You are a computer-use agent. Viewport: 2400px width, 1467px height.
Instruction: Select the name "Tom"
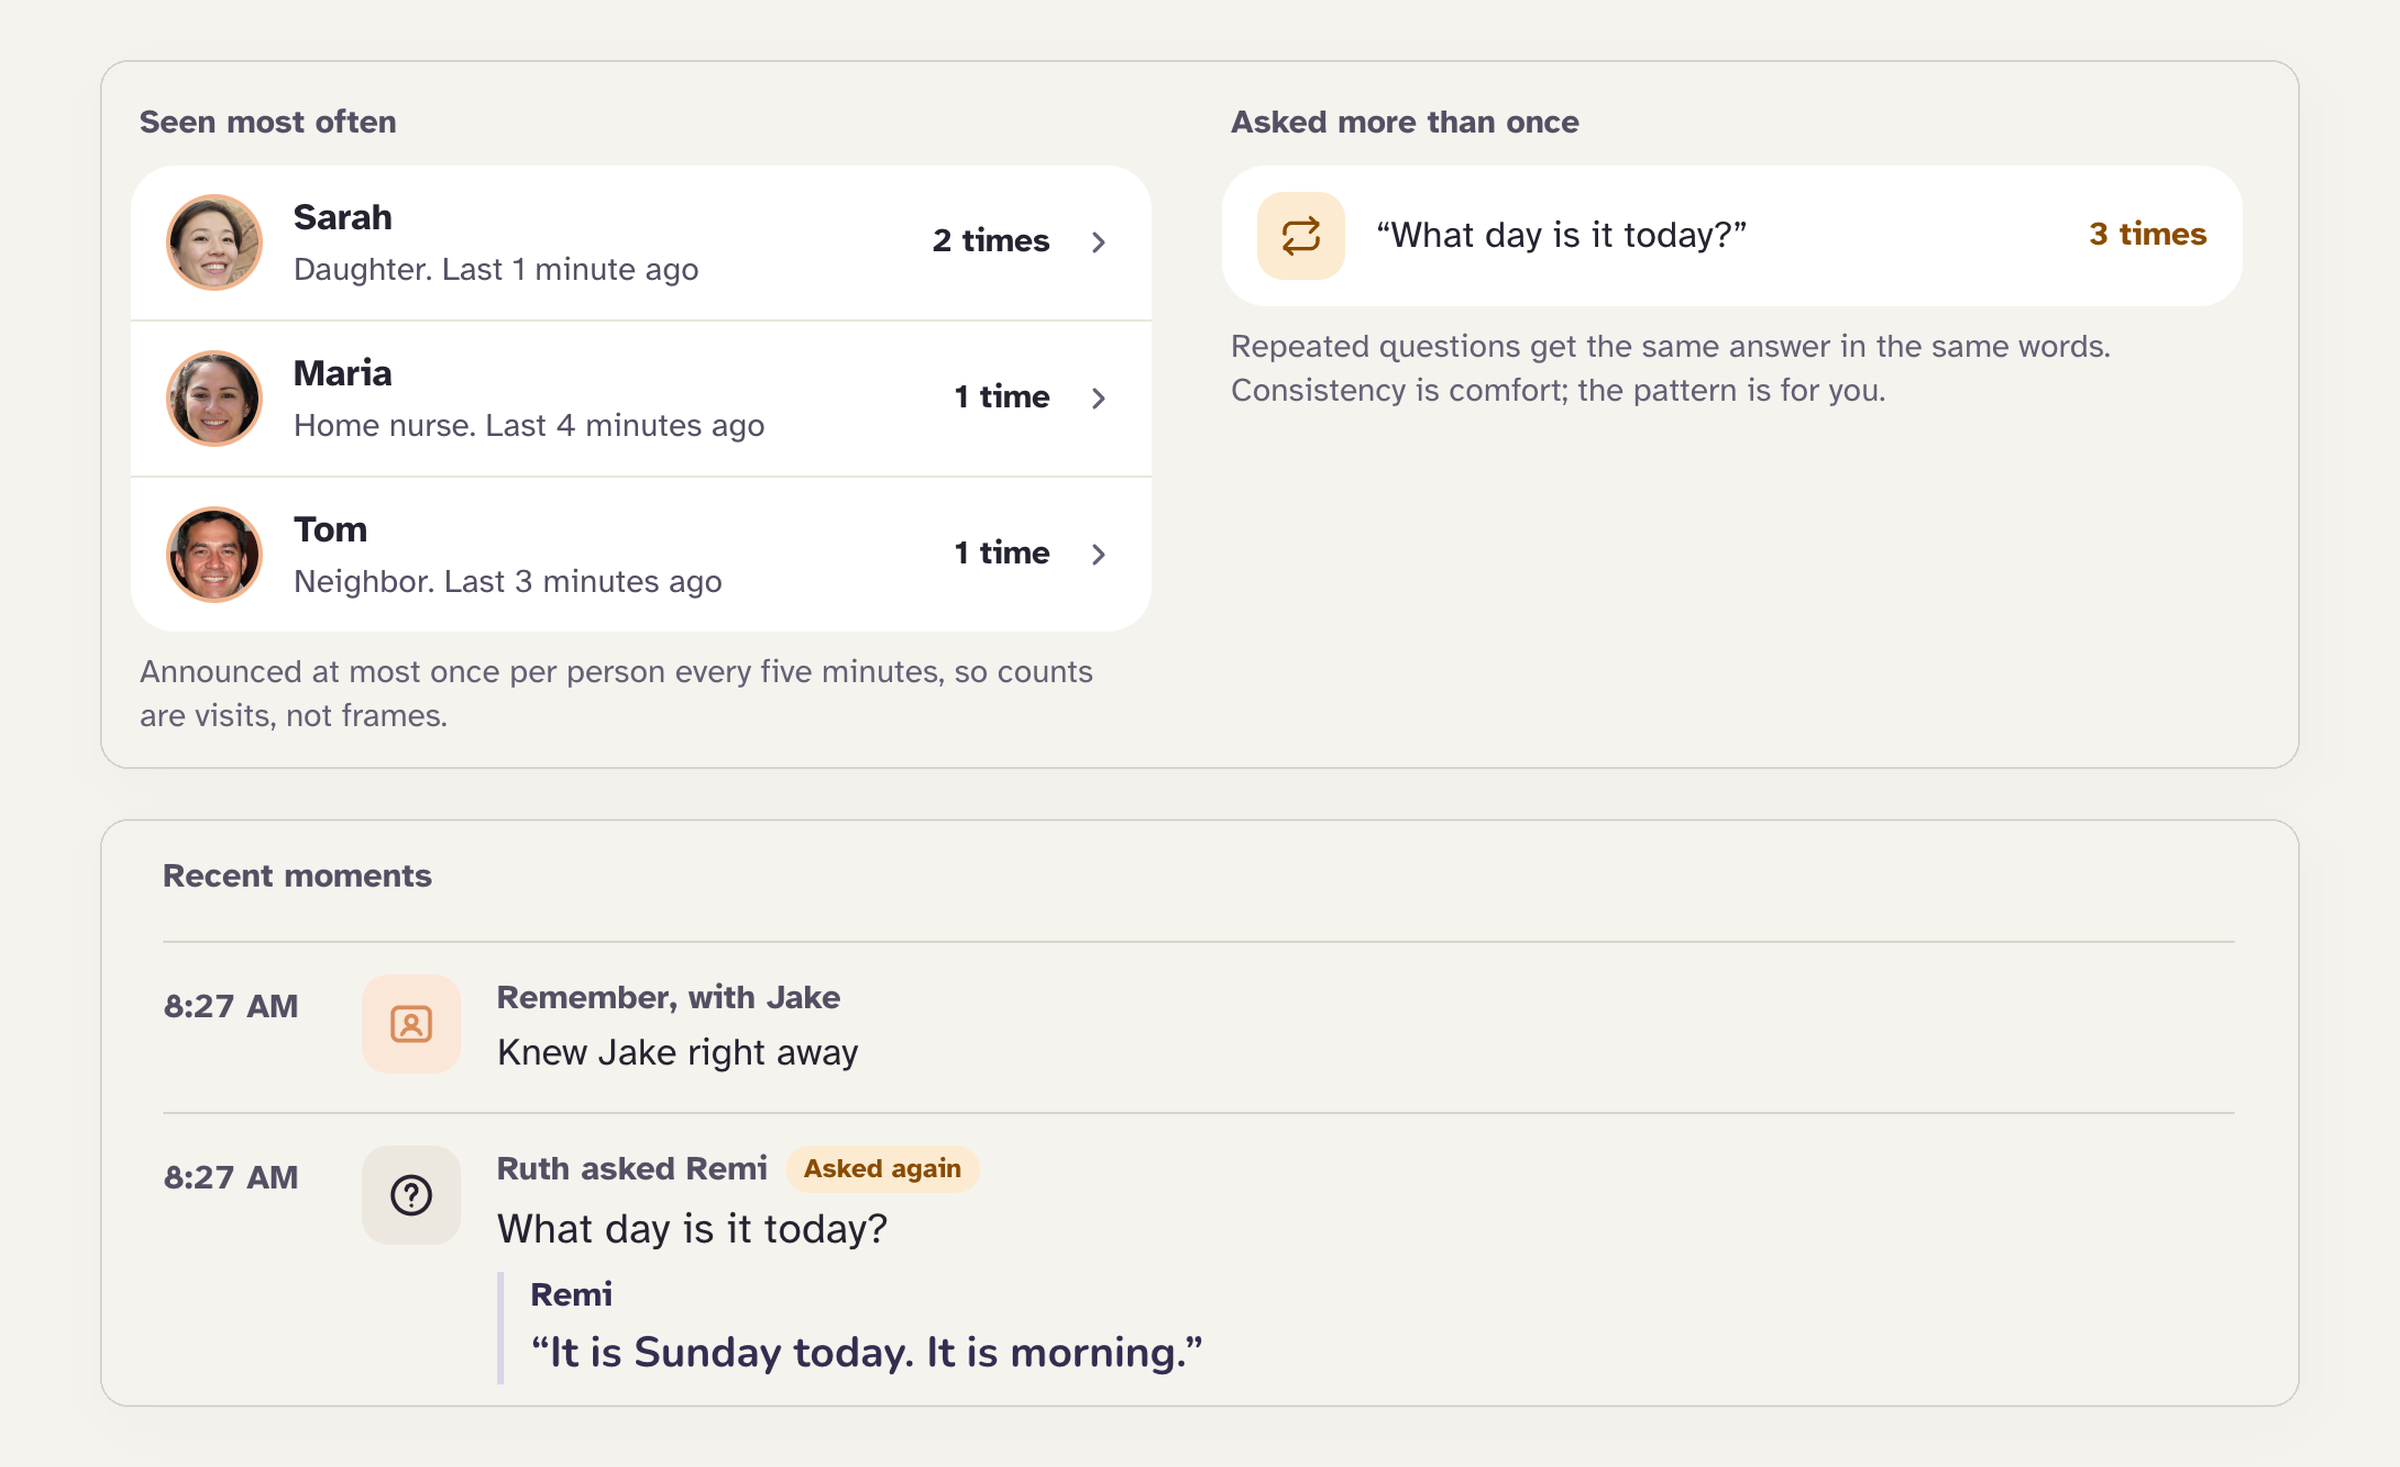pyautogui.click(x=330, y=529)
